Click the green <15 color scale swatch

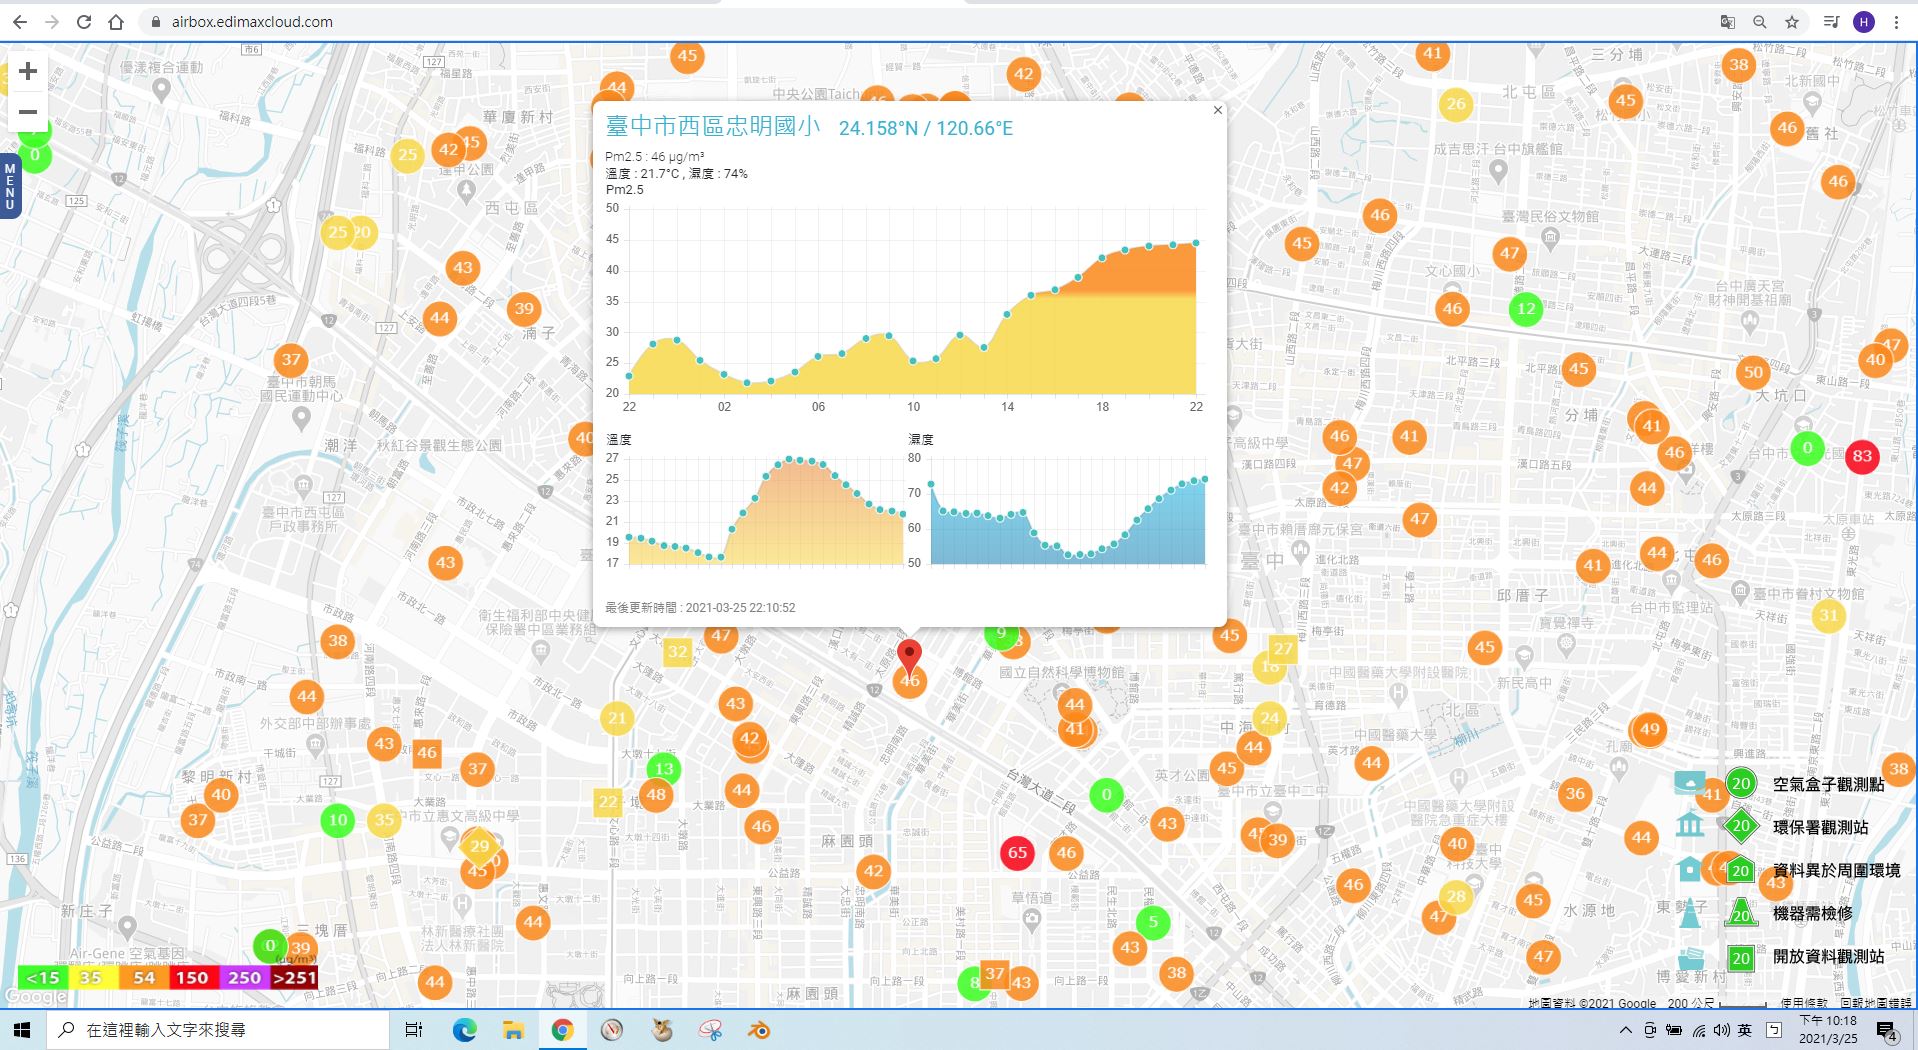43,978
